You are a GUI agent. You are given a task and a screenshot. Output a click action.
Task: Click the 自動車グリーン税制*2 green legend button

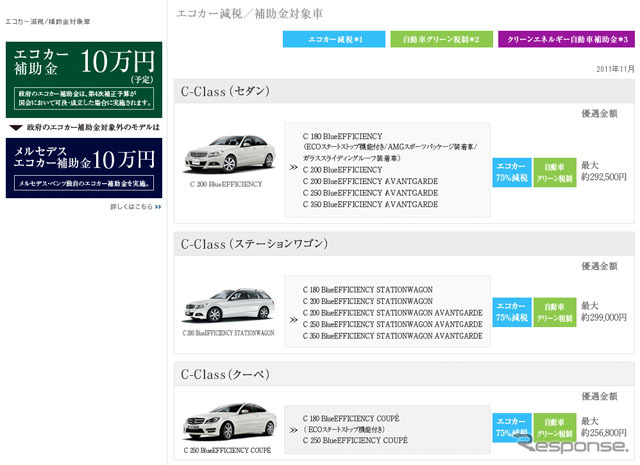(442, 40)
